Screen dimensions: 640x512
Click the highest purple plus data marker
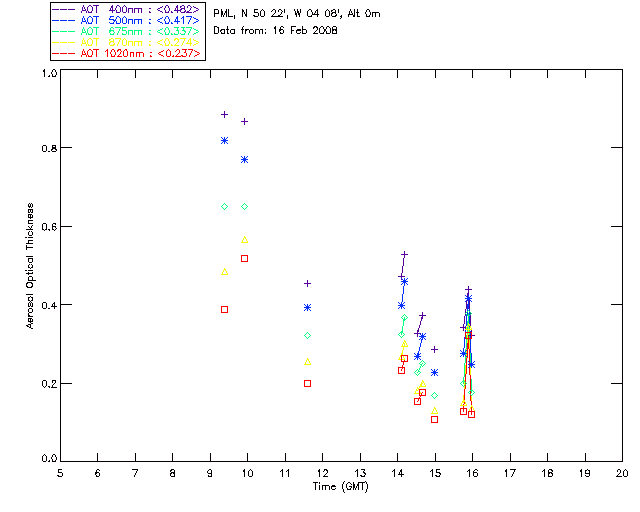tap(224, 115)
